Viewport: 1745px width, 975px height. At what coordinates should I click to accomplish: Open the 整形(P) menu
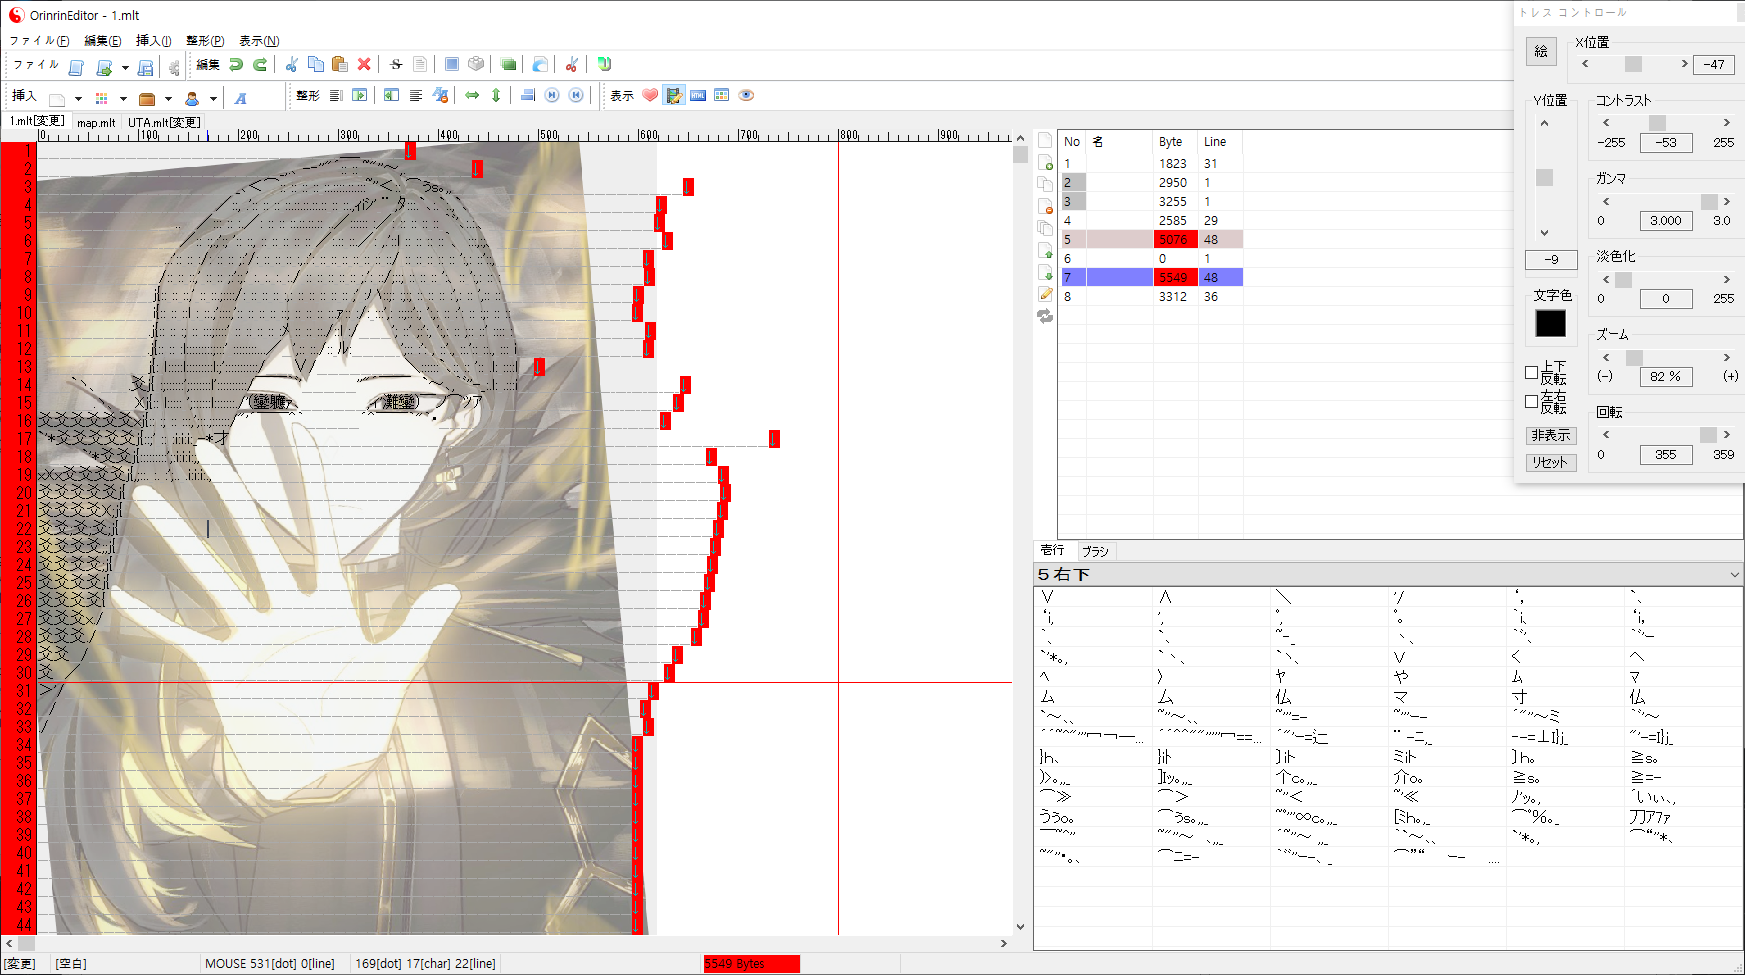(205, 41)
